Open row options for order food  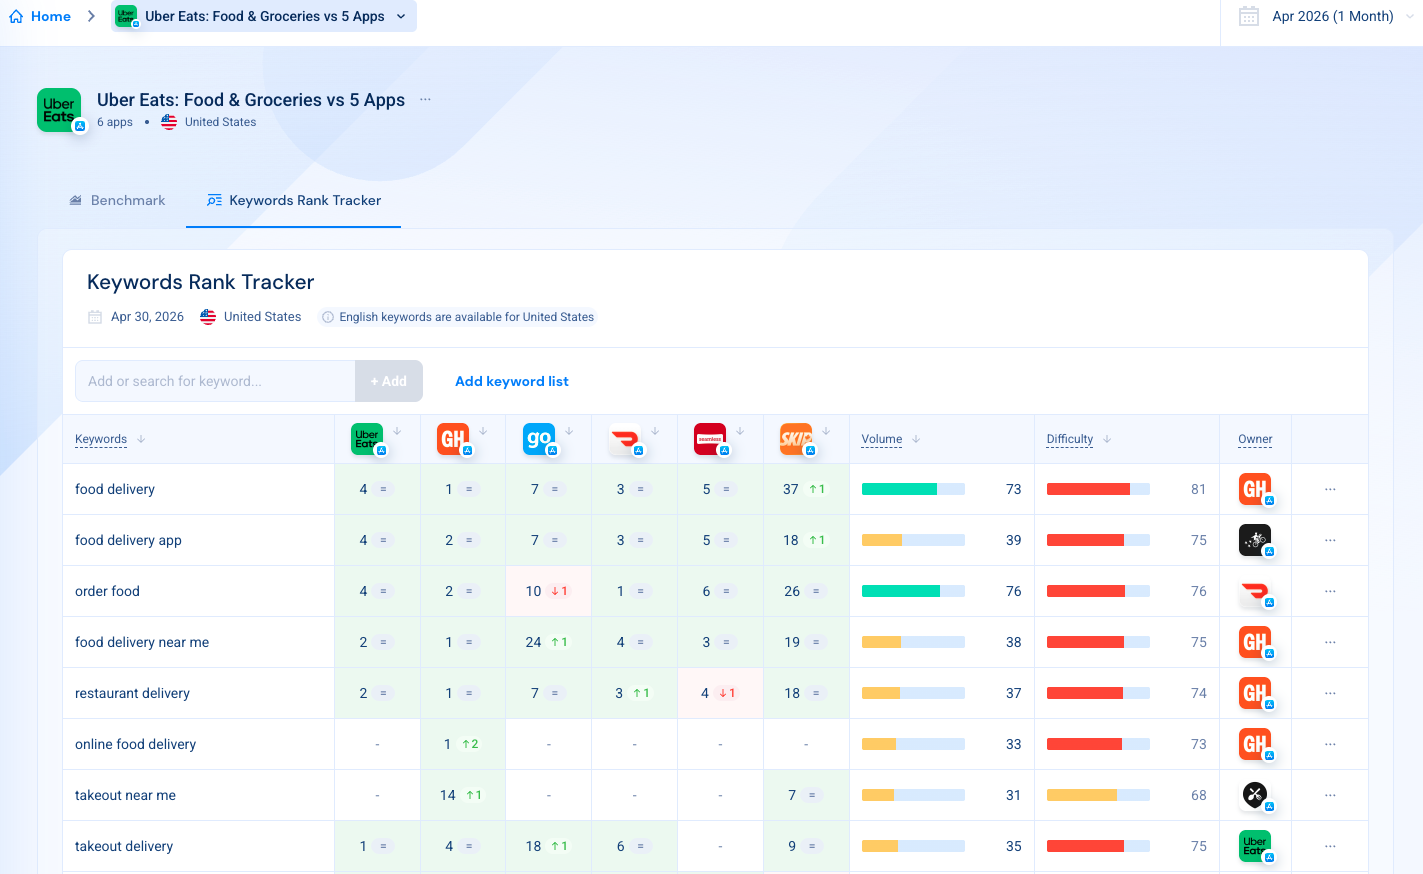click(x=1330, y=591)
